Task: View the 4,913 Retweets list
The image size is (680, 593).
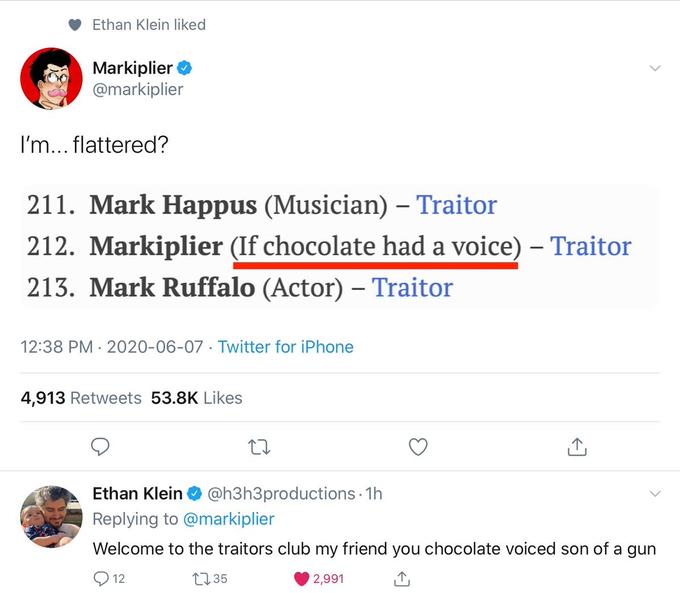Action: click(81, 398)
